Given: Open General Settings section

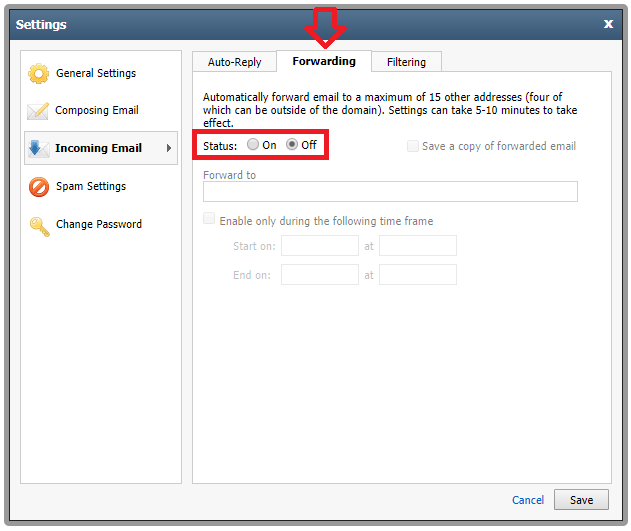Looking at the screenshot, I should point(96,73).
